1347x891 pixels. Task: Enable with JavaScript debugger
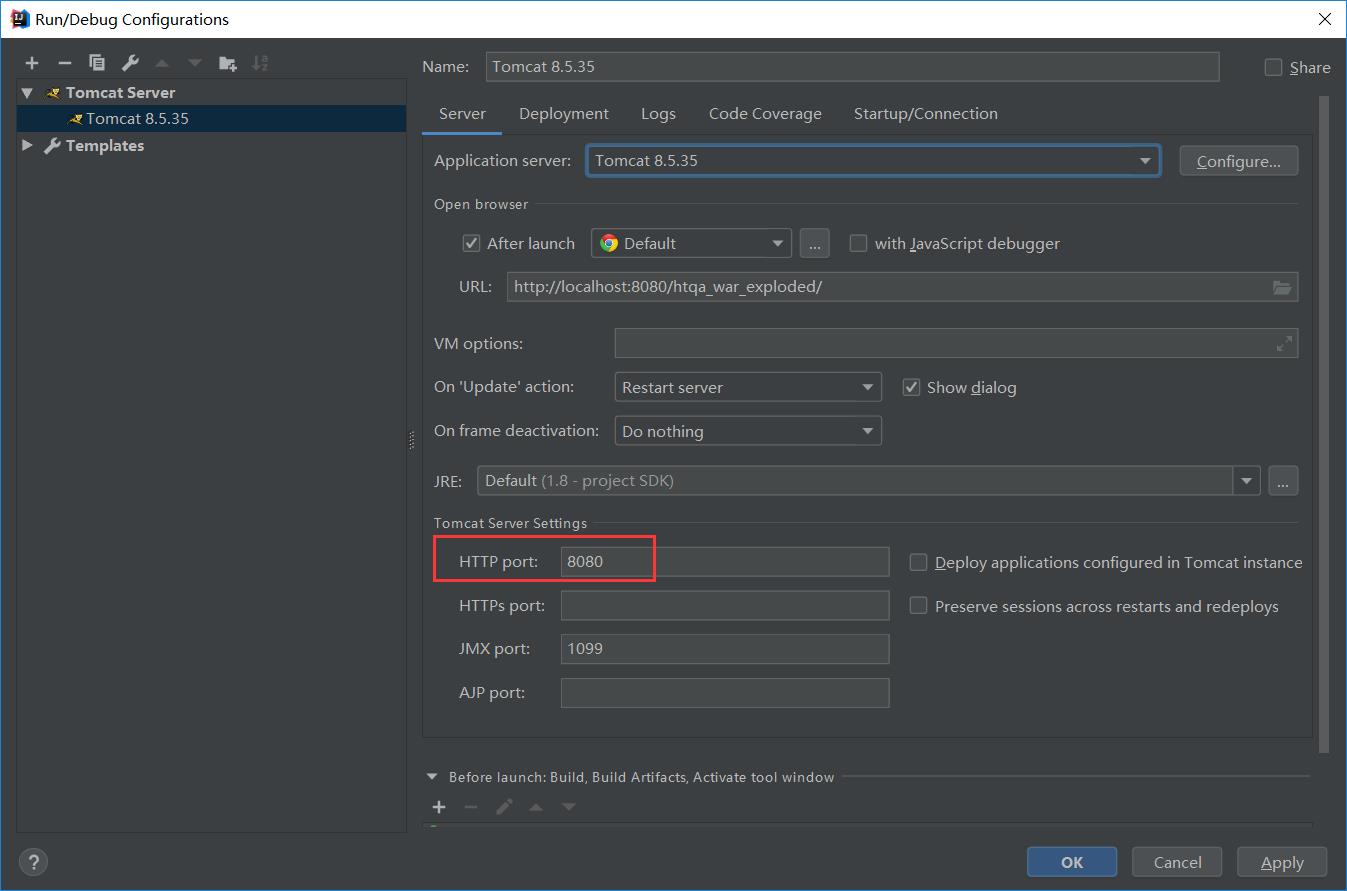(858, 243)
